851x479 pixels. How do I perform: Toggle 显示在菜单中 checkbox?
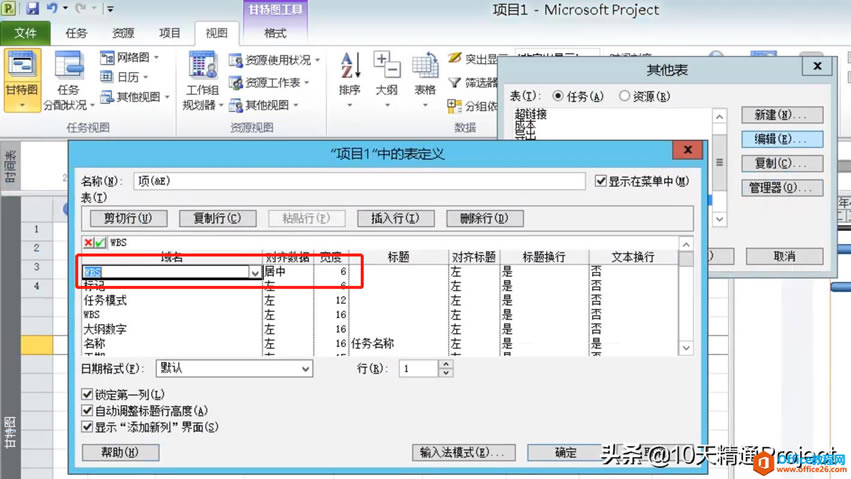pyautogui.click(x=600, y=181)
